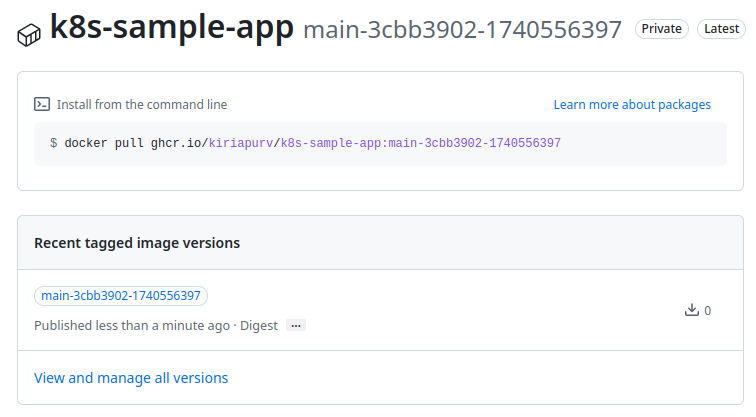Click the k8s-sample-app package title
This screenshot has width=756, height=417.
coord(171,28)
